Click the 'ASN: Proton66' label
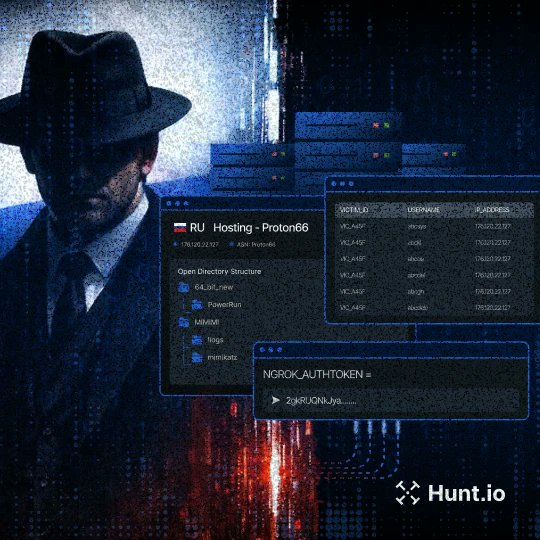This screenshot has width=540, height=540. (256, 245)
